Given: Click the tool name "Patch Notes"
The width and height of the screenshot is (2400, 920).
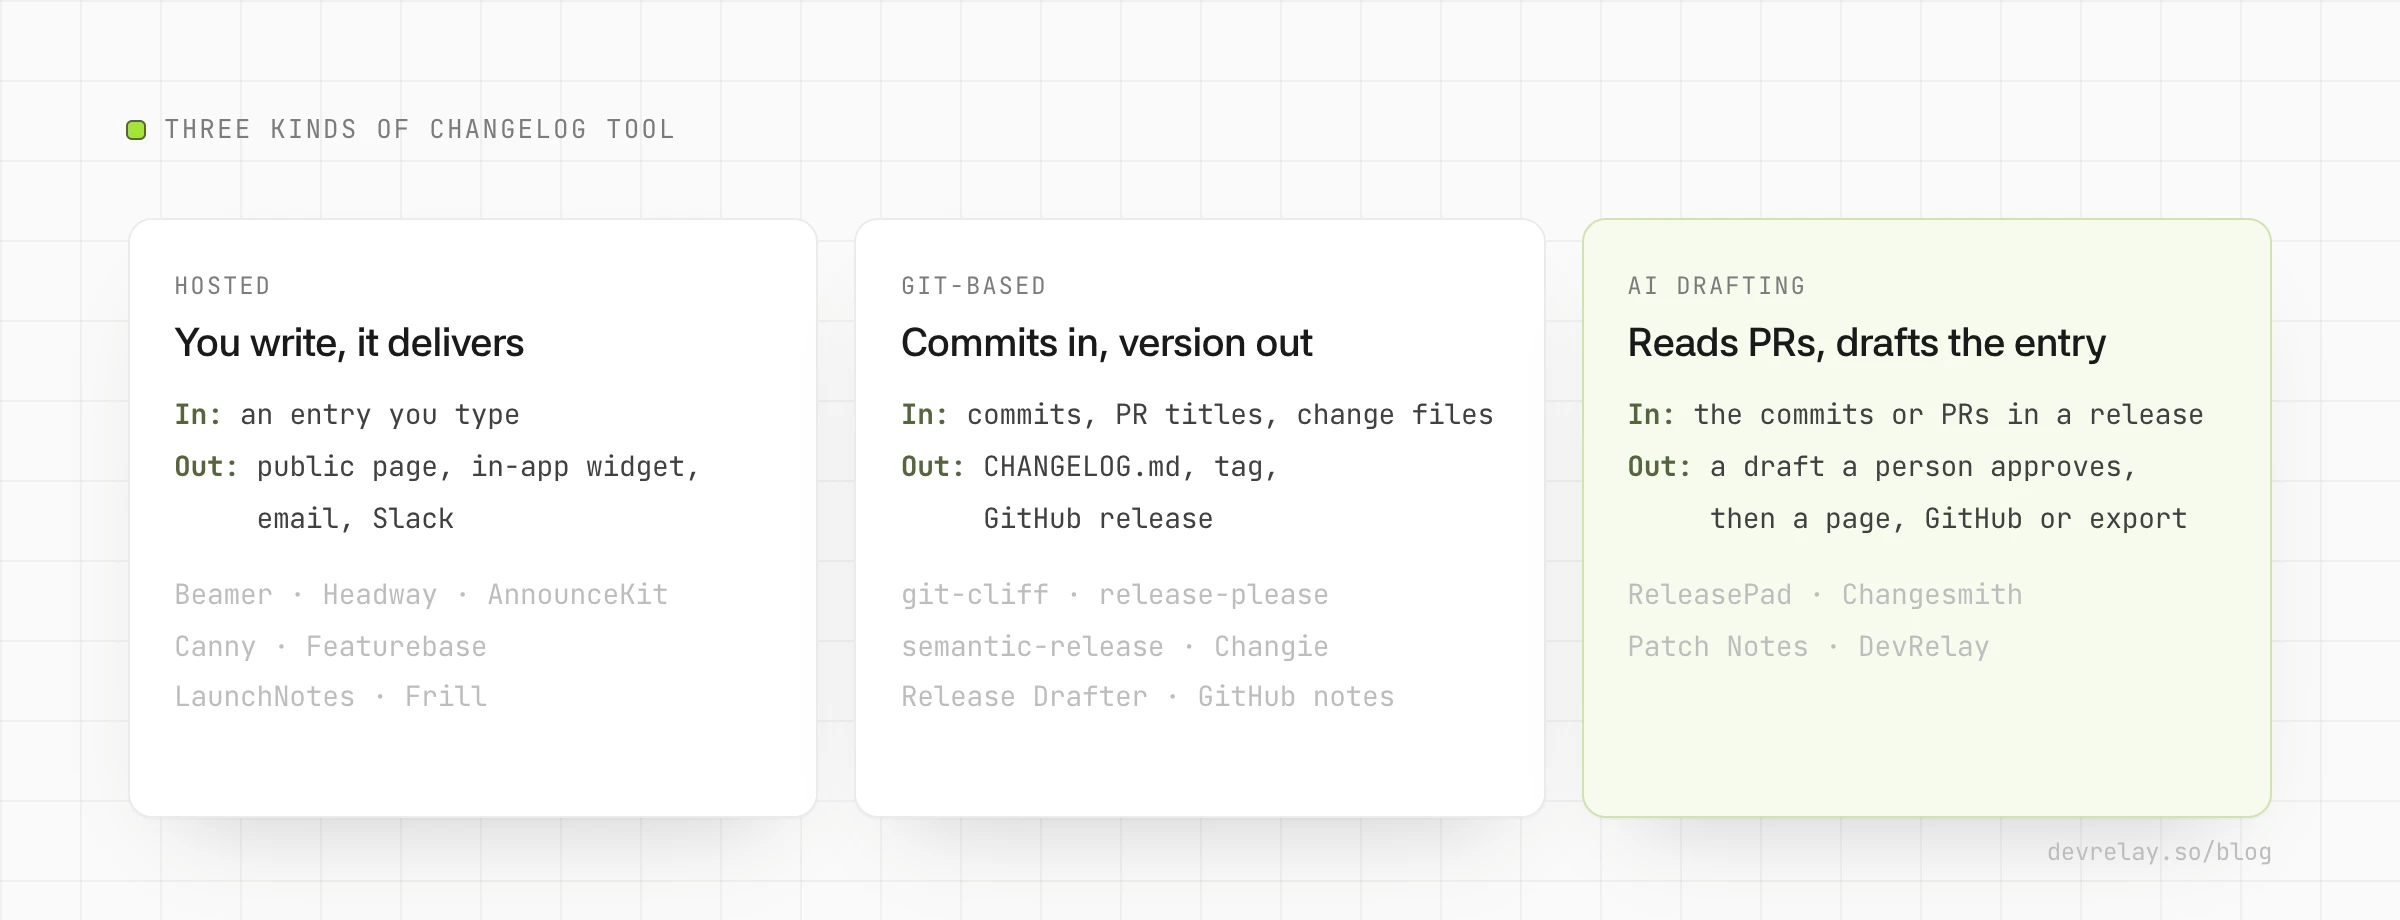Looking at the screenshot, I should pyautogui.click(x=1718, y=647).
